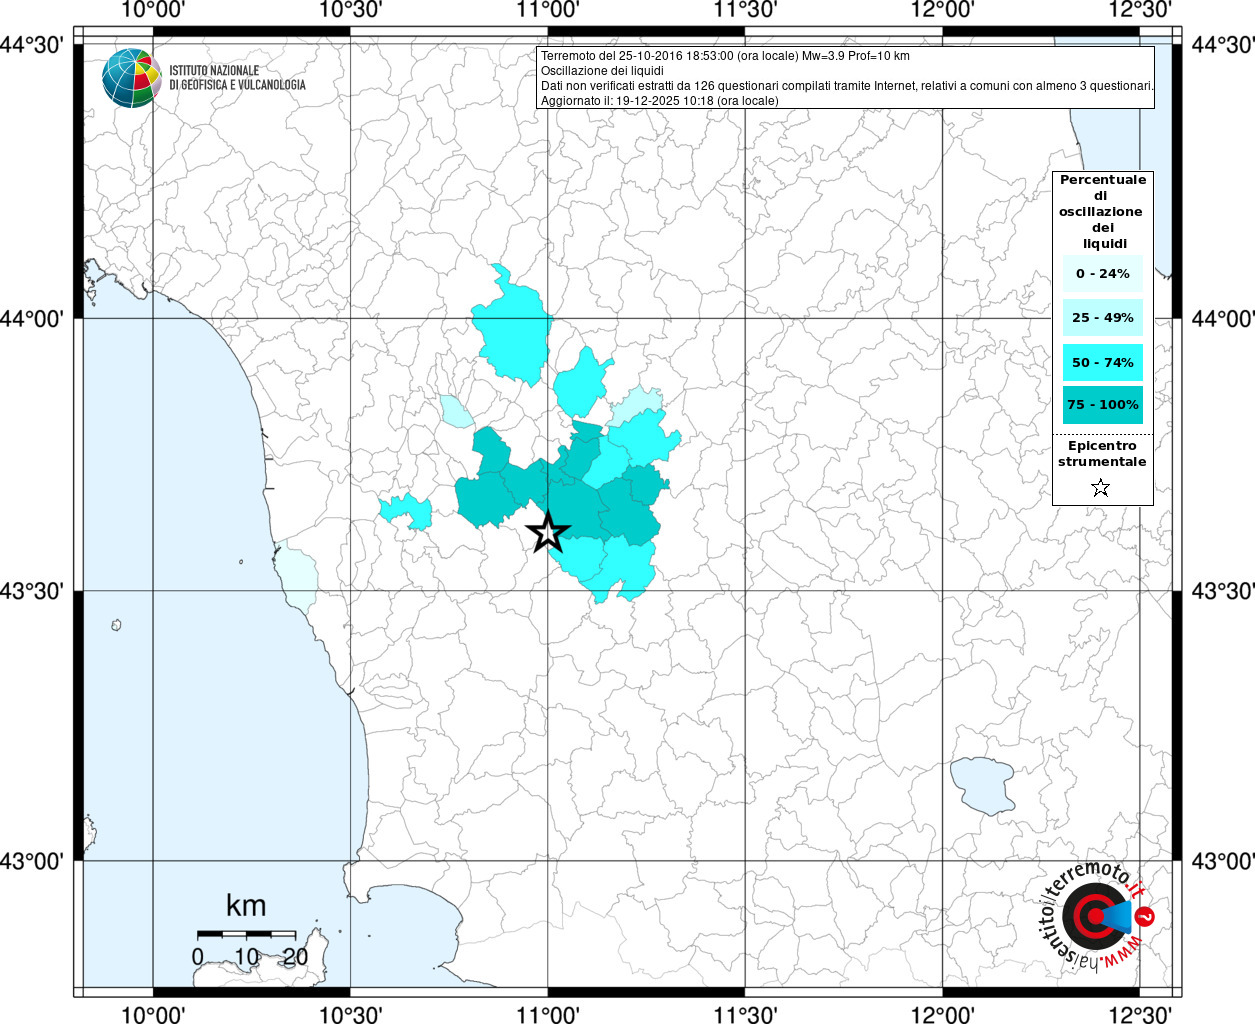This screenshot has height=1024, width=1255.
Task: Click the Istituto Nazionale di Geofisica text
Action: coord(237,78)
